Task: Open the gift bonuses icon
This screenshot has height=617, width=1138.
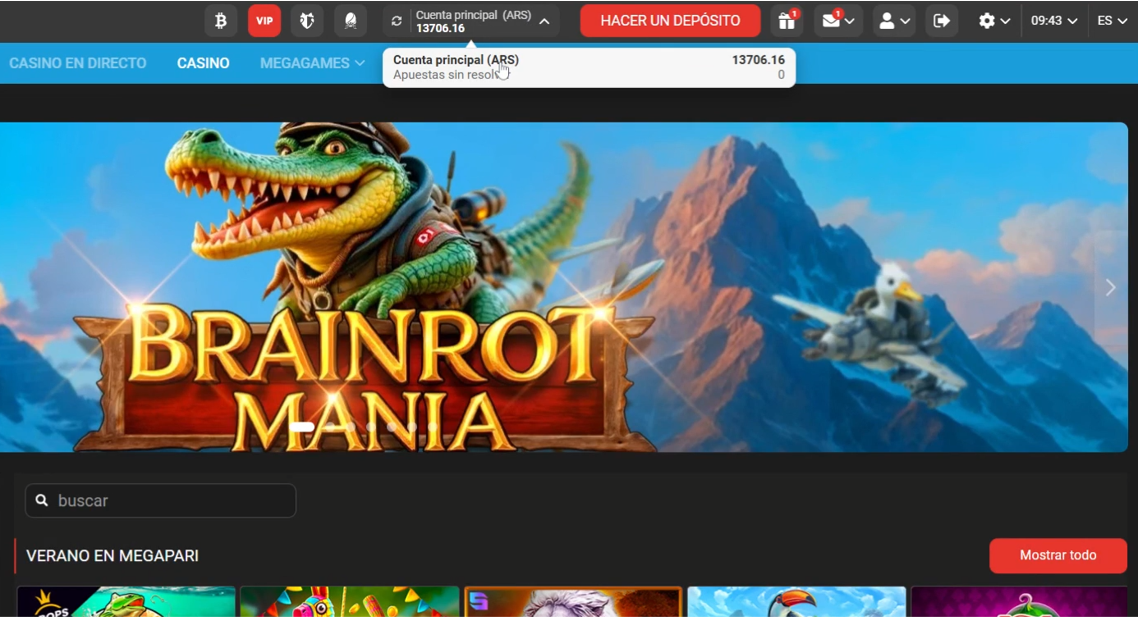Action: point(787,20)
